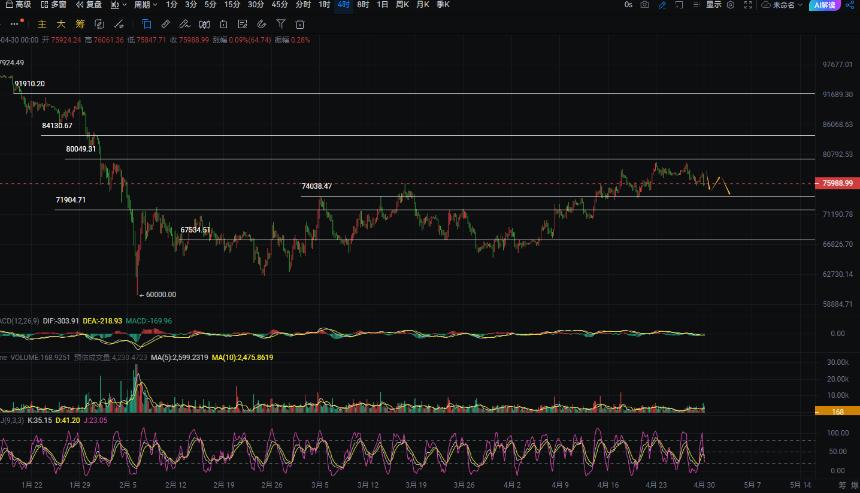
Task: Click the share icon
Action: tap(850, 4)
